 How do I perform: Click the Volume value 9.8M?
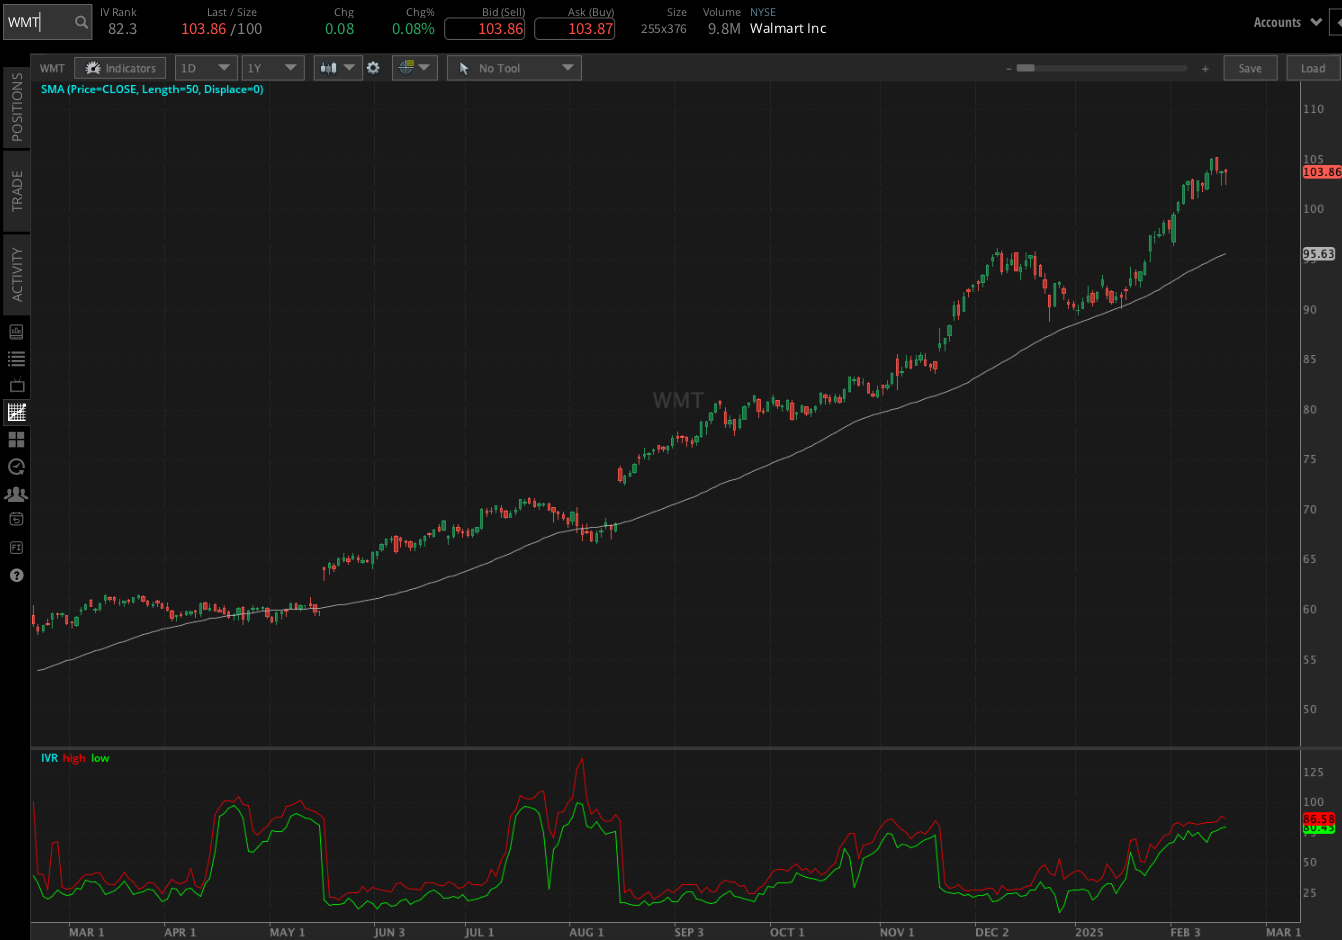(x=724, y=29)
